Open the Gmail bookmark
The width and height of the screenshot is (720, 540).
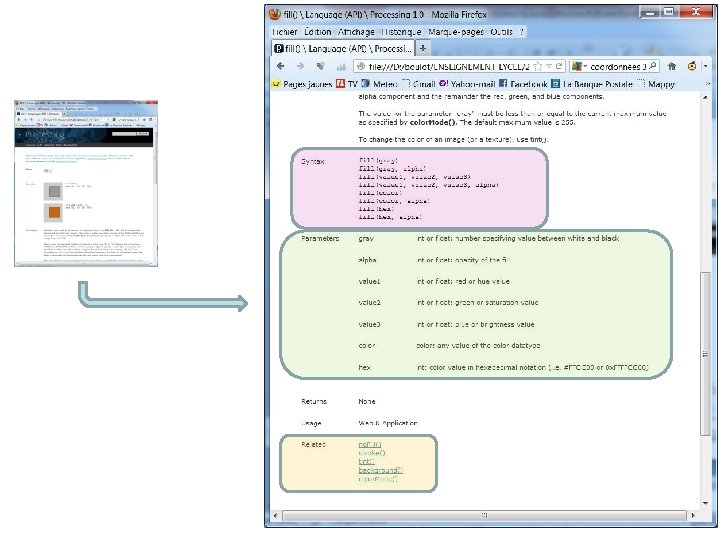click(419, 84)
